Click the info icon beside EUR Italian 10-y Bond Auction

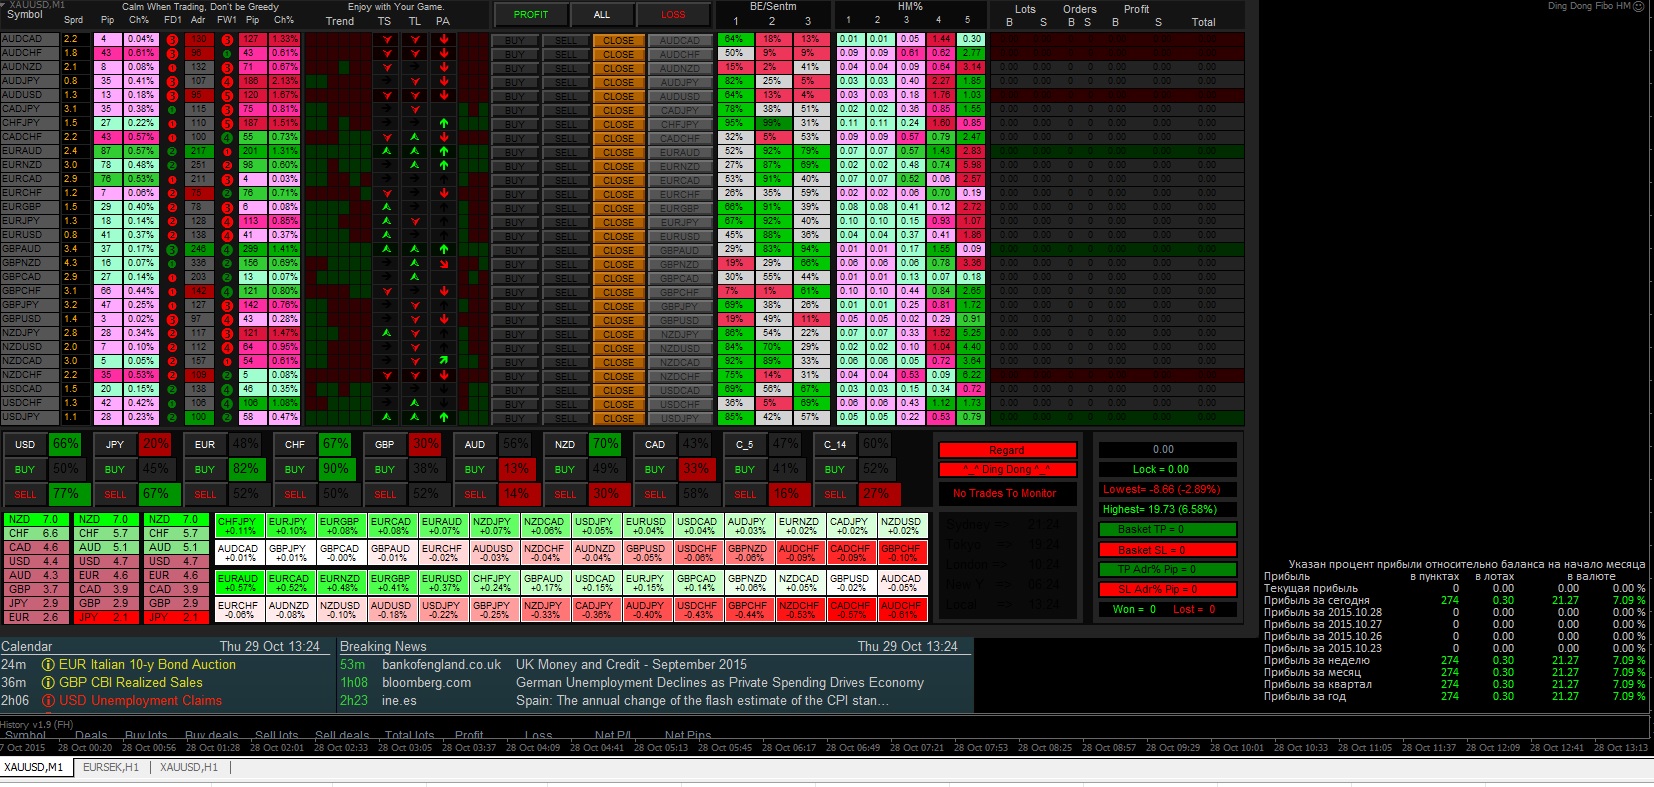coord(47,665)
